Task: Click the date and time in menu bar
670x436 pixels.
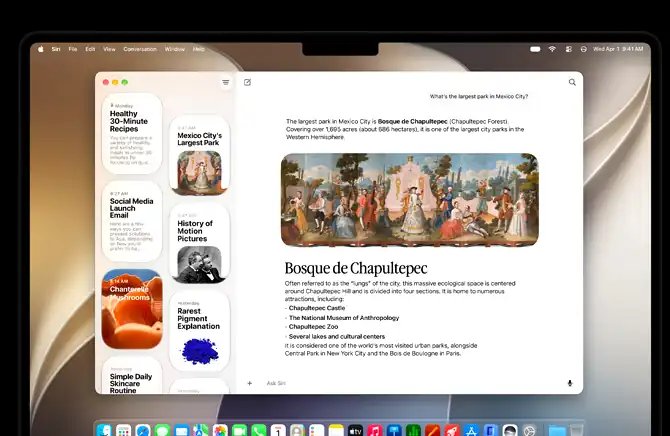Action: point(618,49)
